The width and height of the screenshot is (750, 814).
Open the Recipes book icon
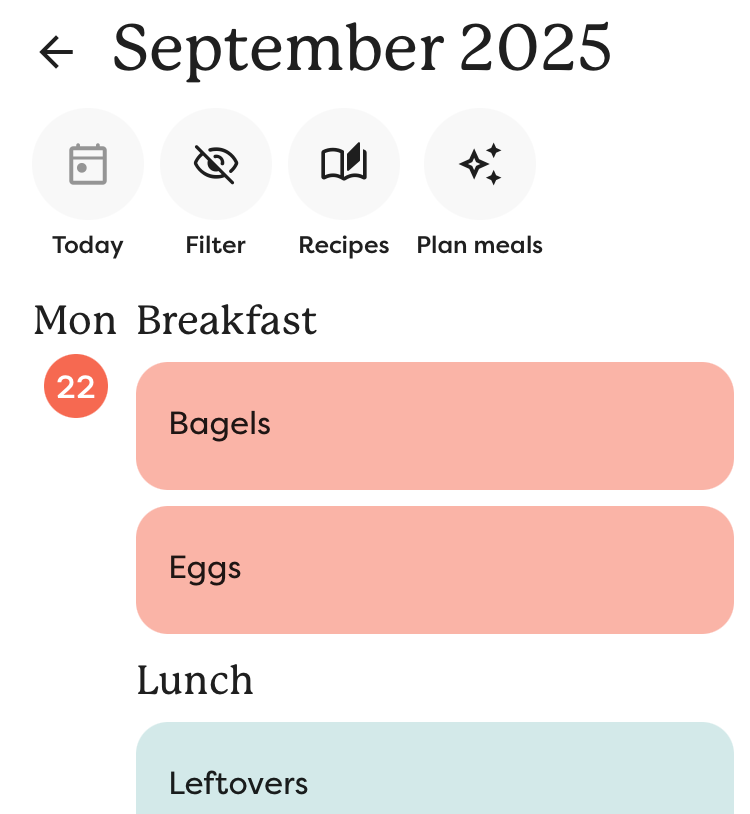tap(344, 164)
